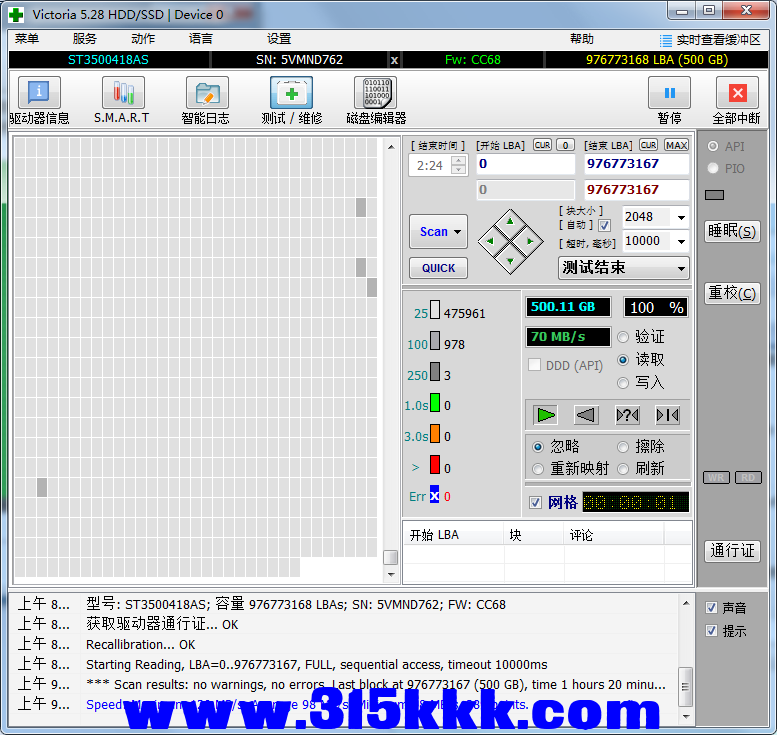Click the green 1.0s block color indicator

click(x=435, y=402)
